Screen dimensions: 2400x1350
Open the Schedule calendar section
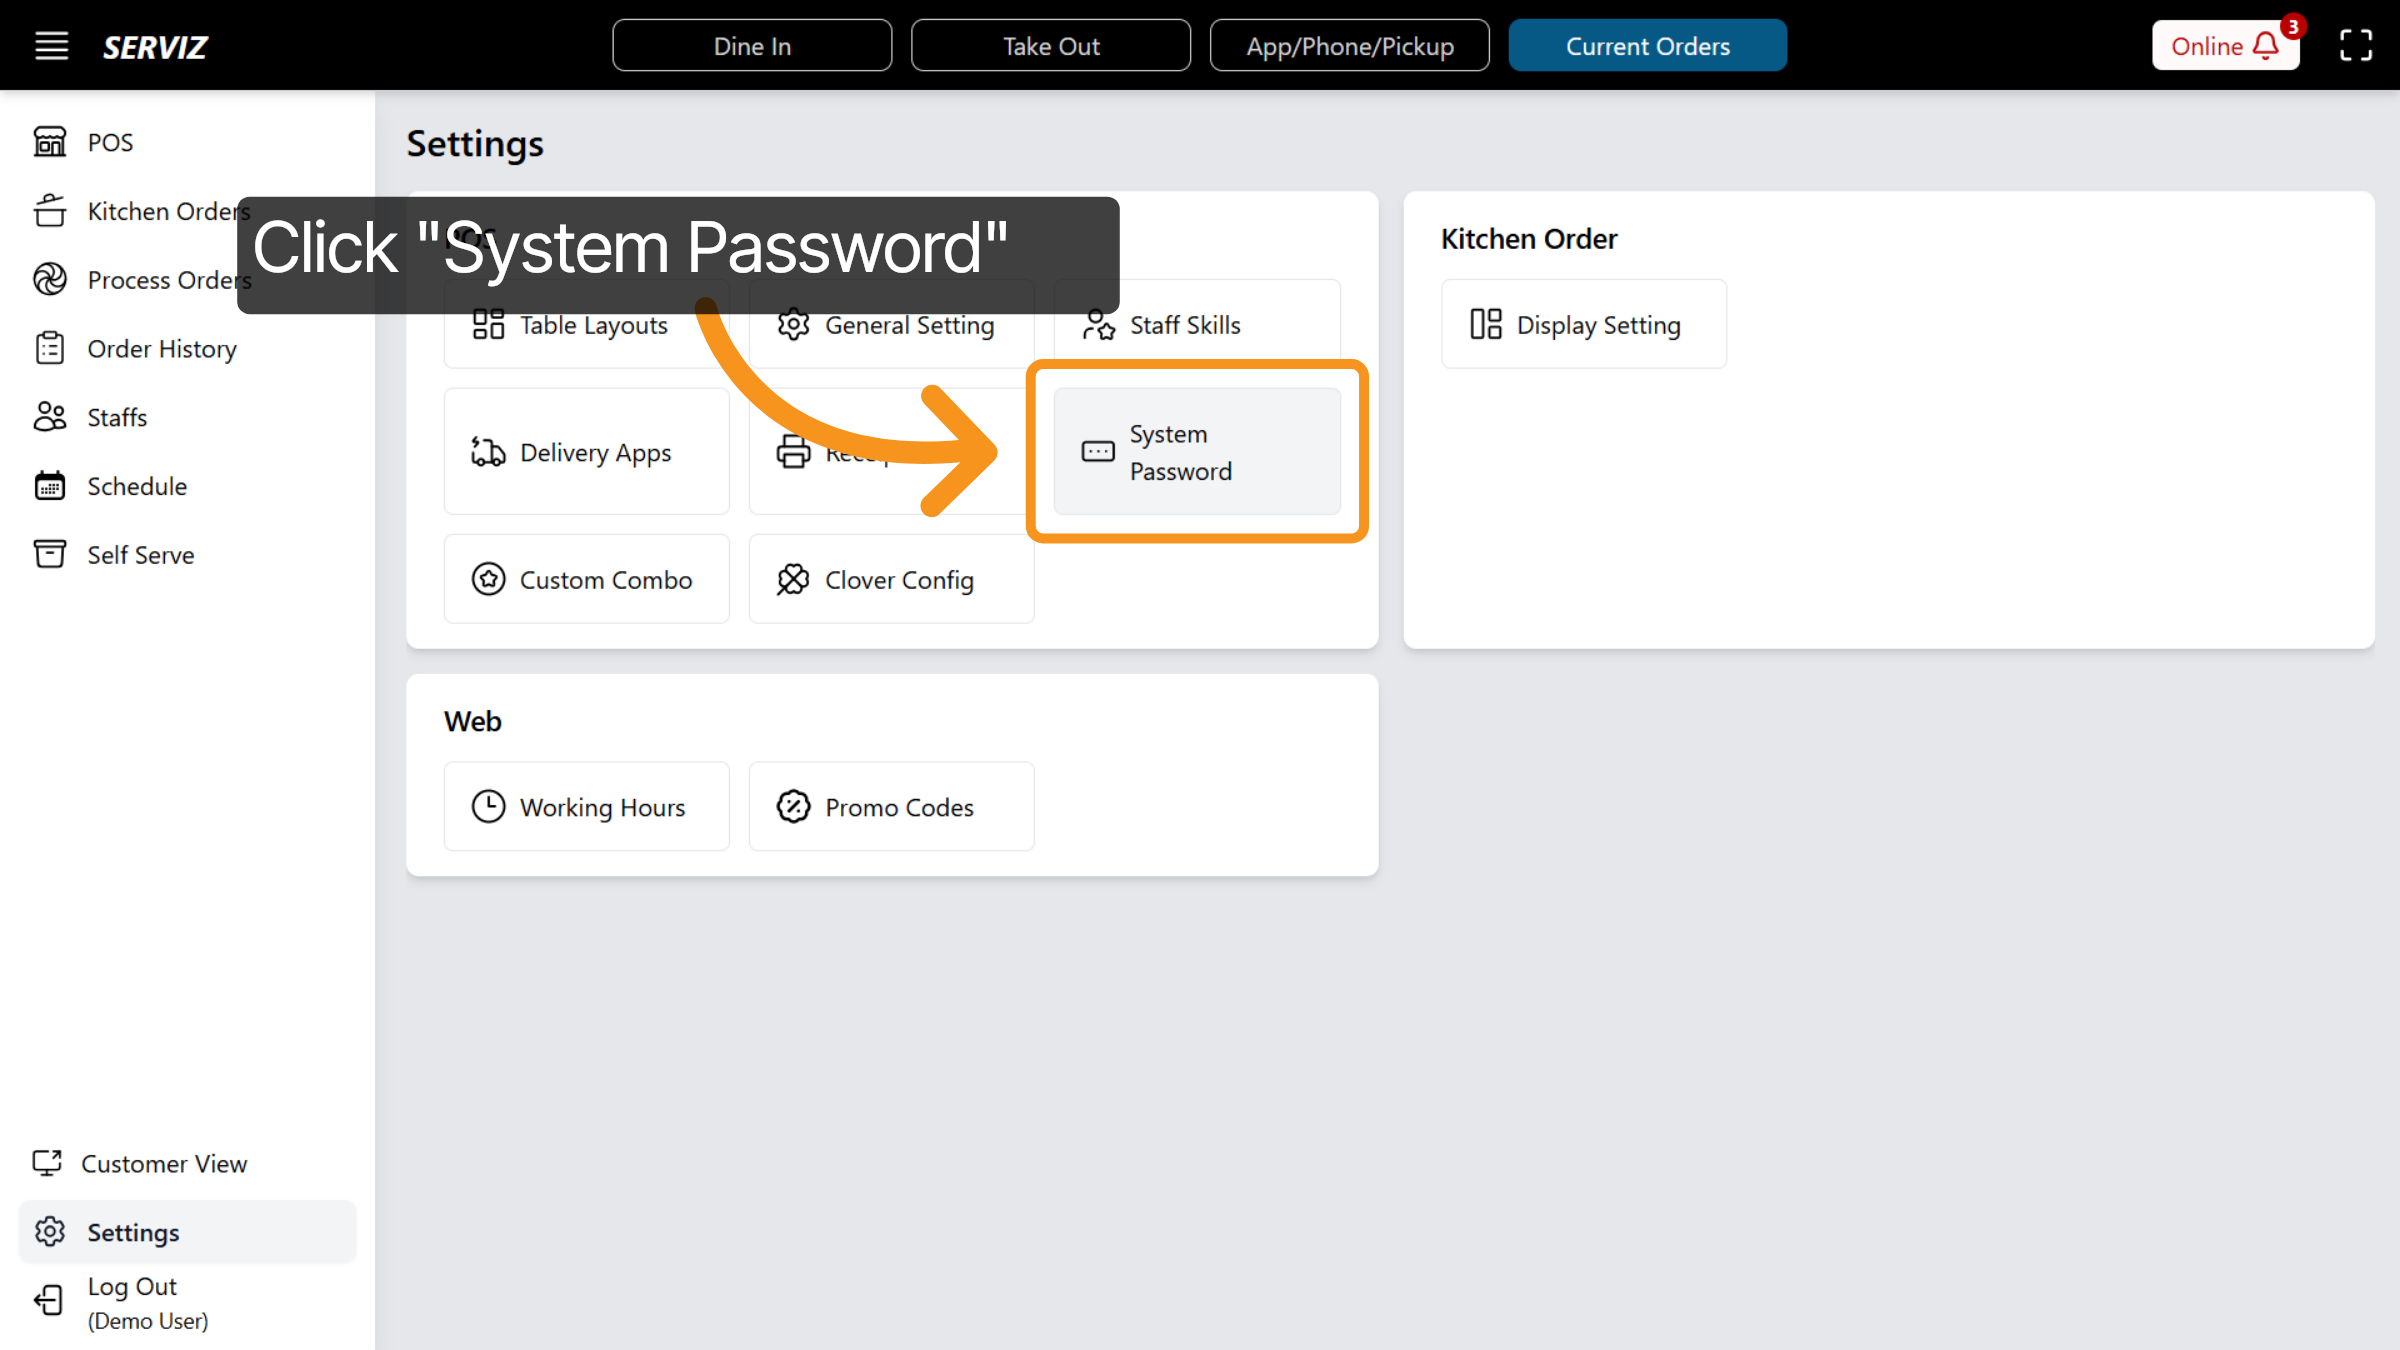click(x=135, y=486)
